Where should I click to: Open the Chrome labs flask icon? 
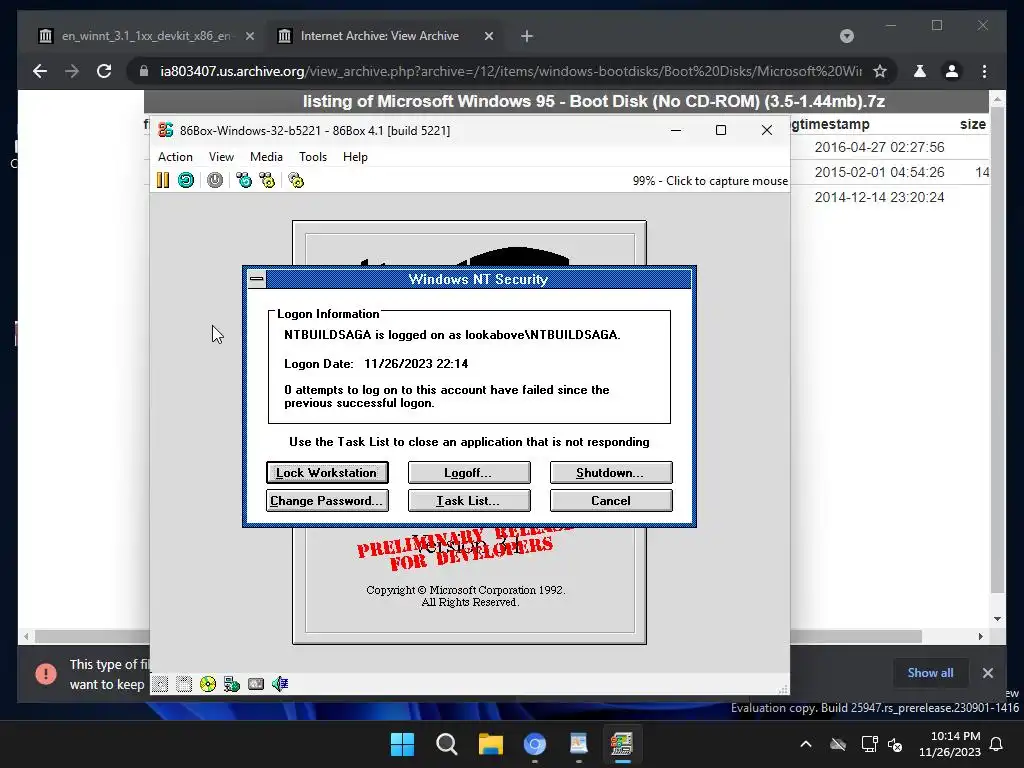(x=920, y=71)
